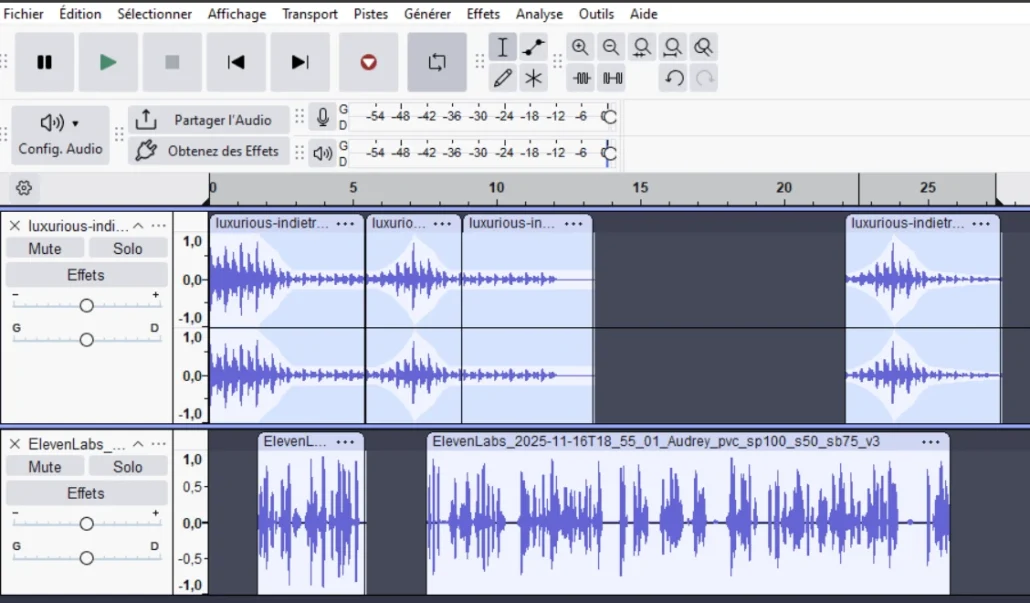The image size is (1030, 603).
Task: Solo the ElevenLabs track
Action: (x=128, y=466)
